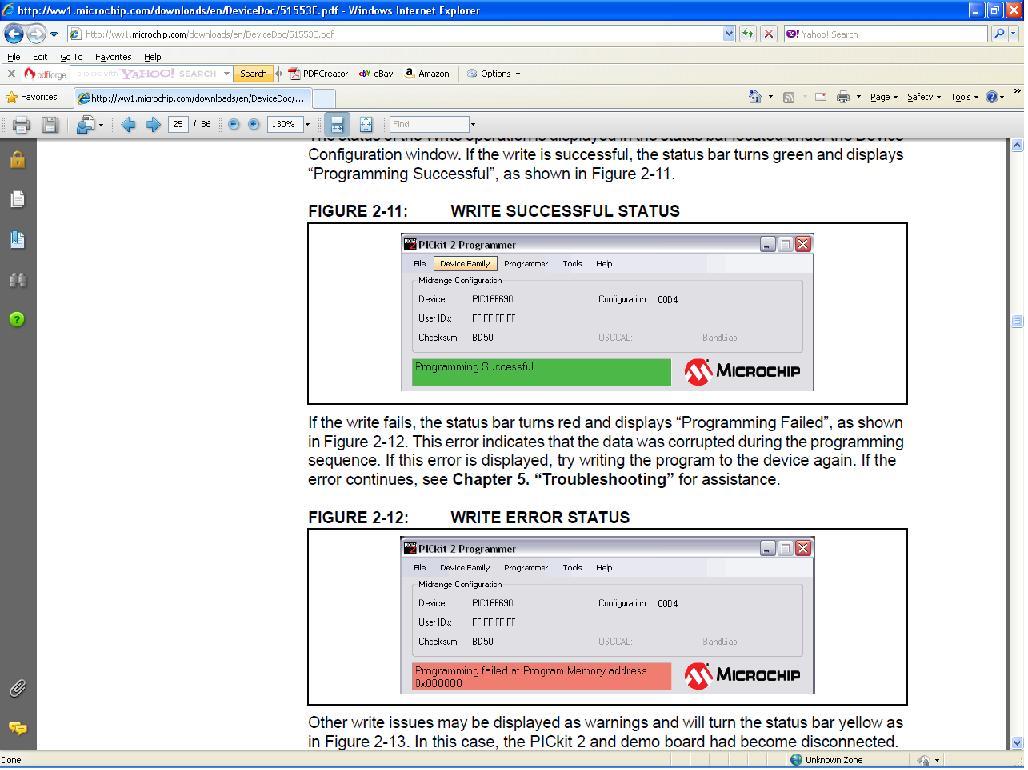The width and height of the screenshot is (1028, 770).
Task: Click the yellow Search button
Action: point(252,73)
